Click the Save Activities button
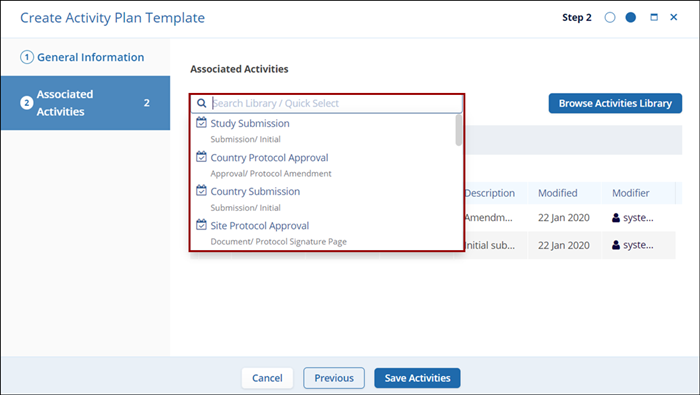 (x=417, y=378)
